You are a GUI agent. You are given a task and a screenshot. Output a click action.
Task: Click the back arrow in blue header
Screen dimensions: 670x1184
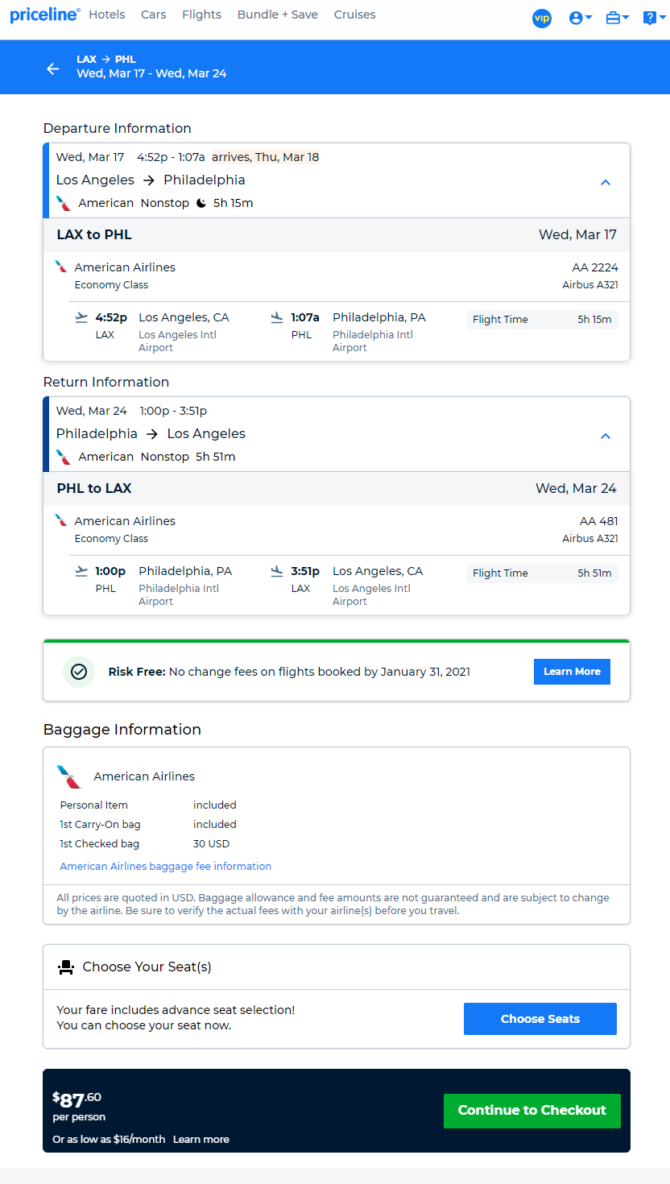click(53, 69)
